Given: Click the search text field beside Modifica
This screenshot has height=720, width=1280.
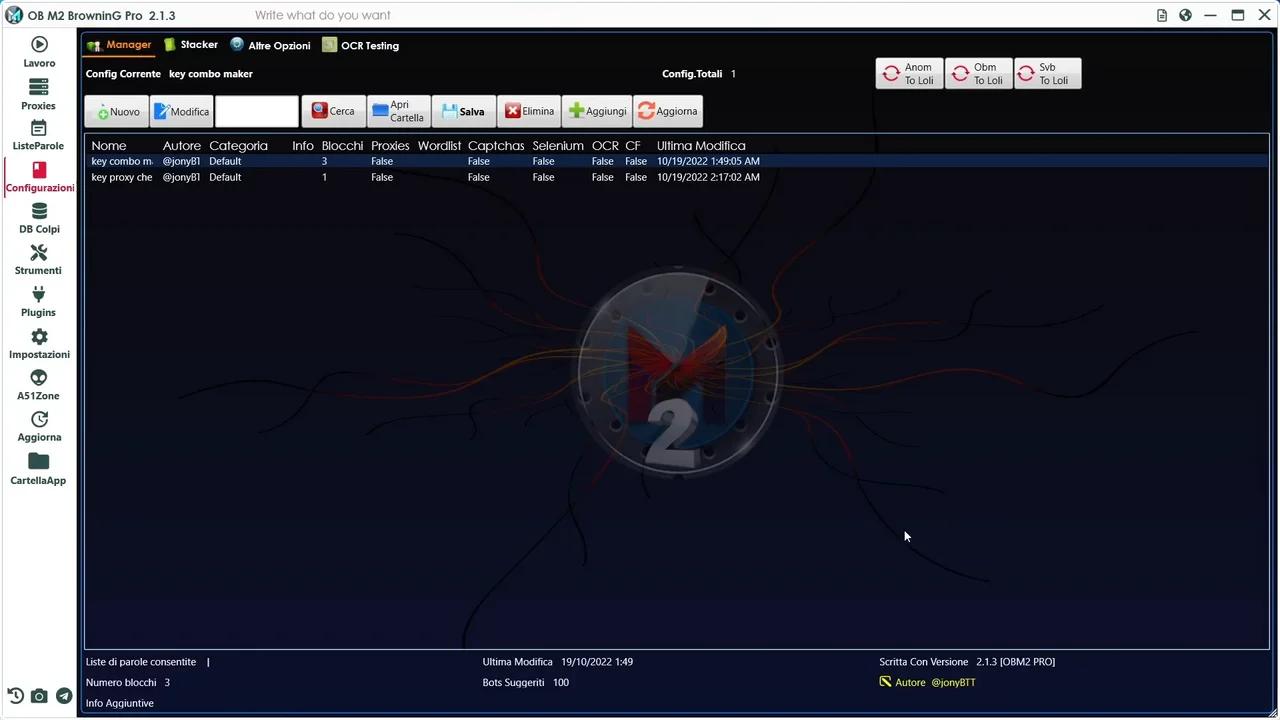Looking at the screenshot, I should tap(257, 111).
